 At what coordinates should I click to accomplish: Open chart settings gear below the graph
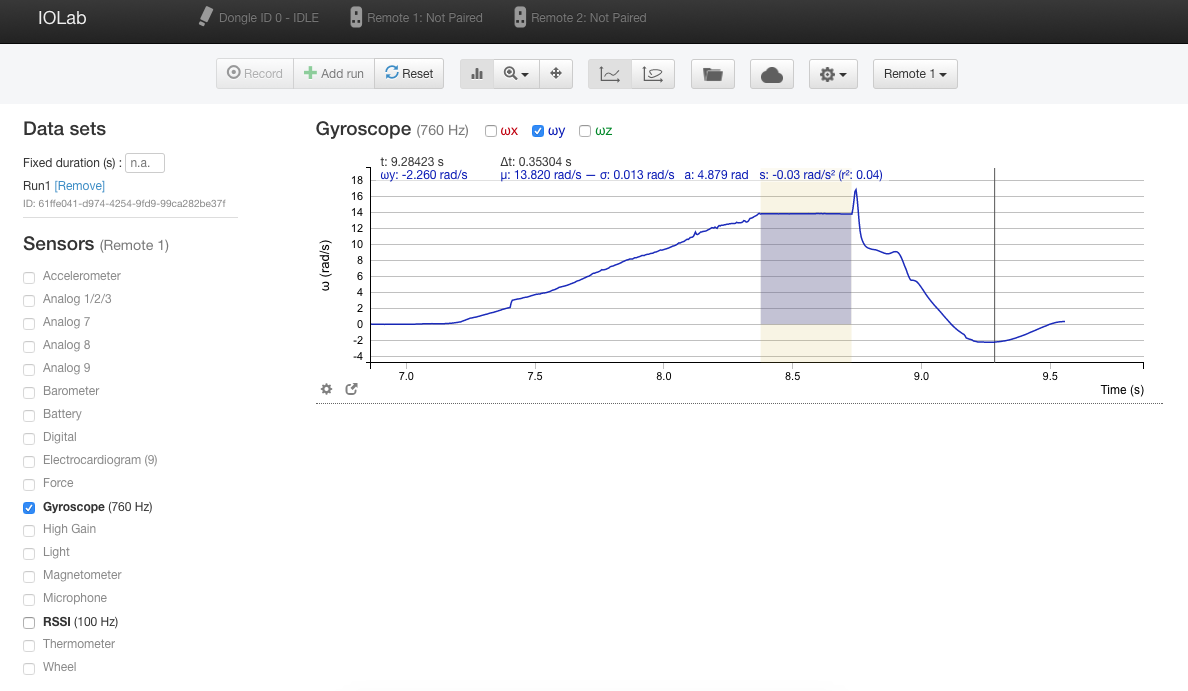coord(327,389)
